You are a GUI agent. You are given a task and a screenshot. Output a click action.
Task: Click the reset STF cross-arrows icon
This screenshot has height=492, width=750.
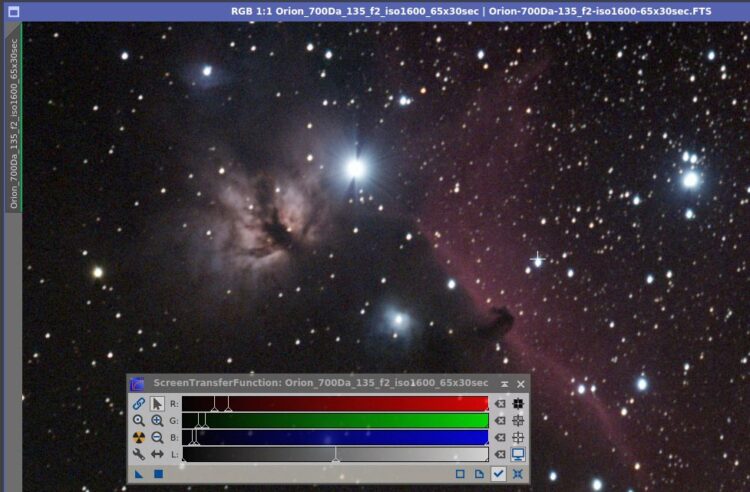click(518, 474)
